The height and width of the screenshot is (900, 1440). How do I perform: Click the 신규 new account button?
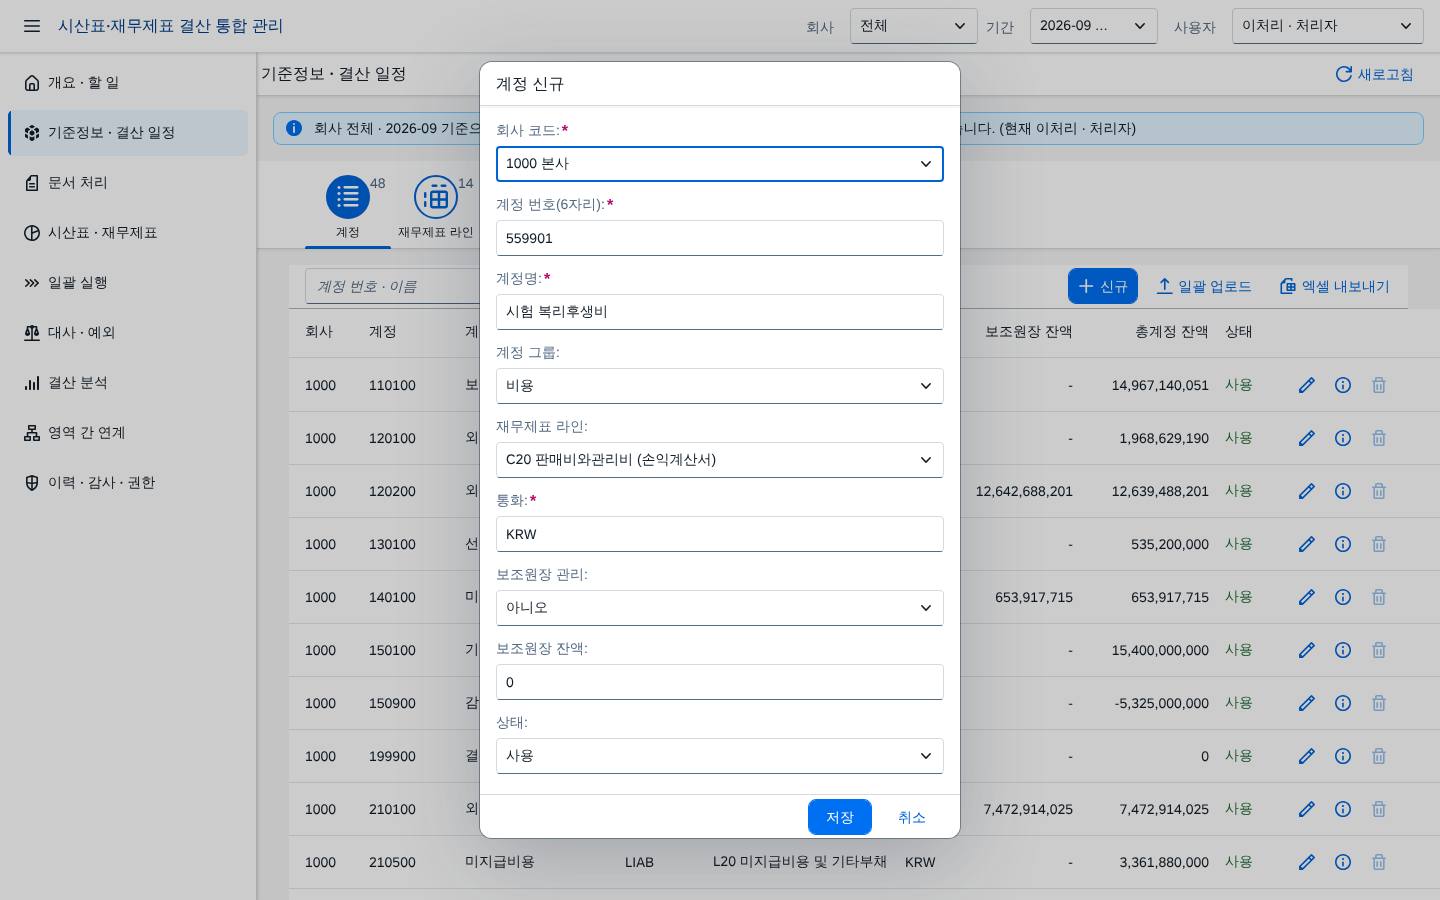coord(1103,286)
